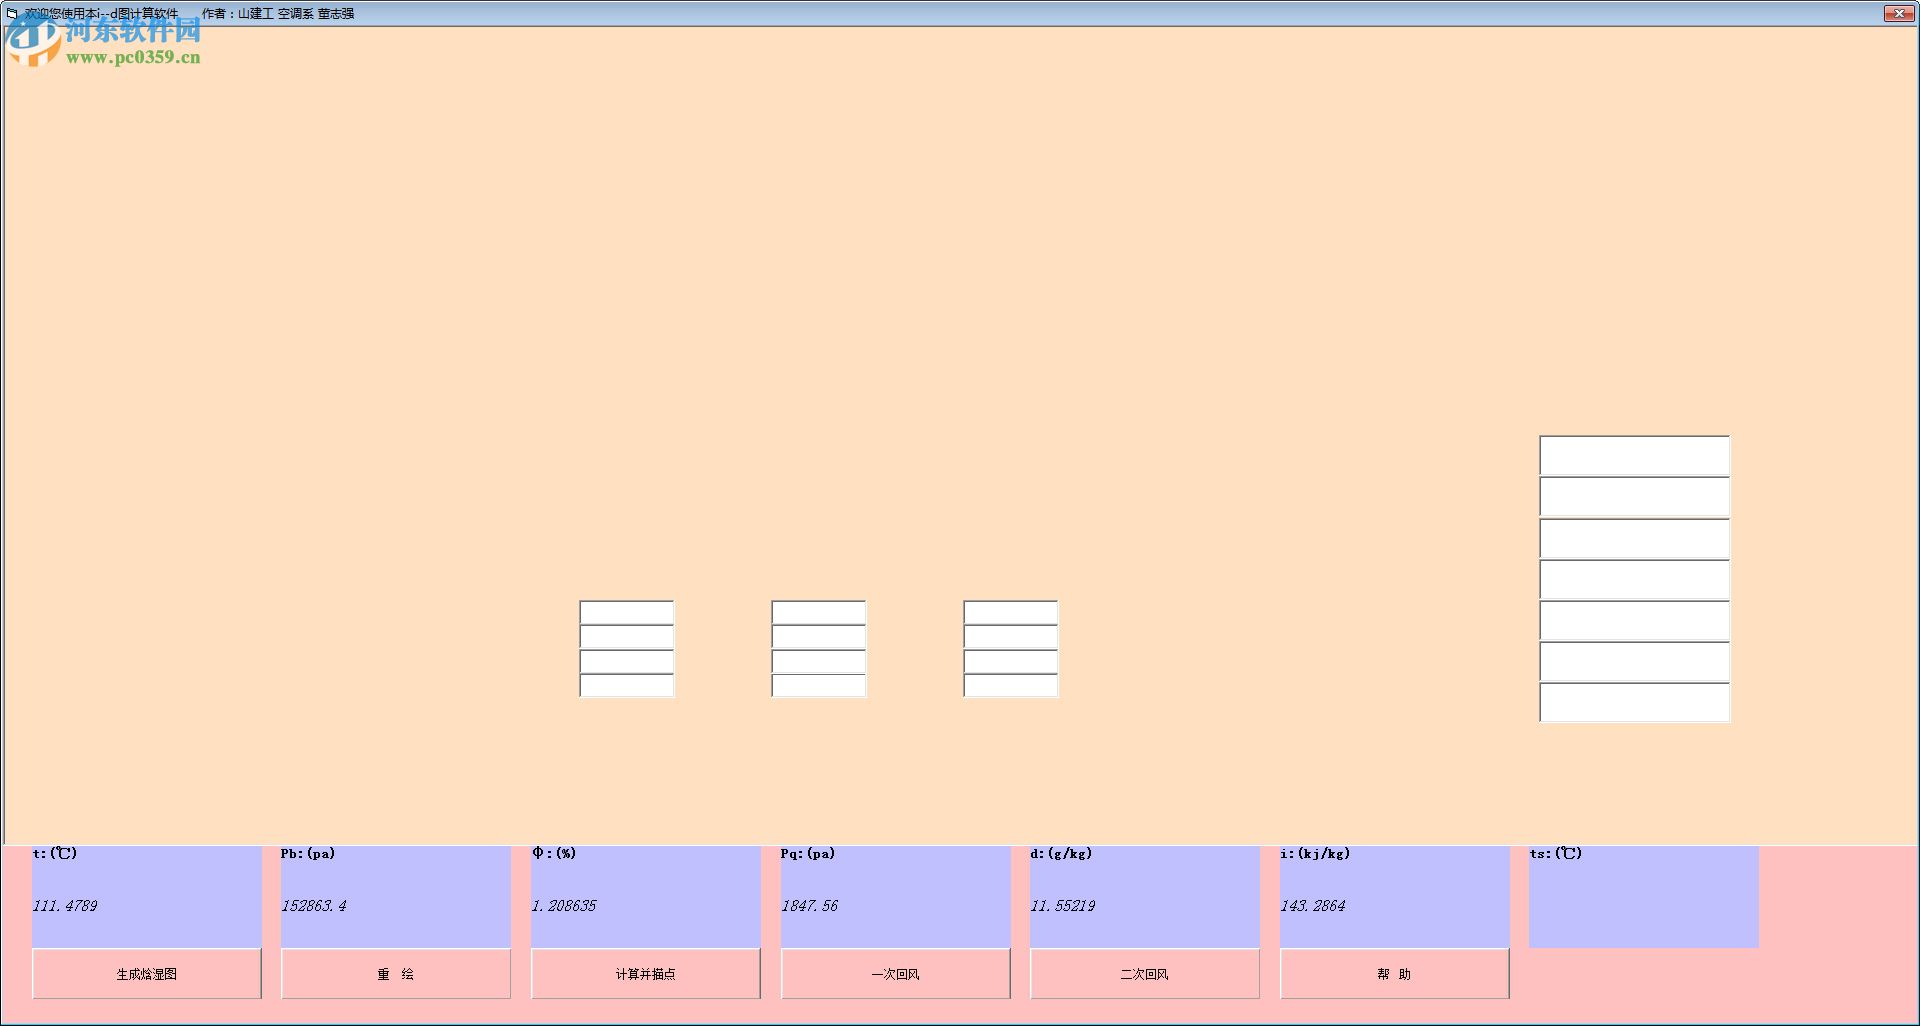This screenshot has height=1026, width=1920.
Task: Click the first field in the middle four-field group
Action: point(819,612)
